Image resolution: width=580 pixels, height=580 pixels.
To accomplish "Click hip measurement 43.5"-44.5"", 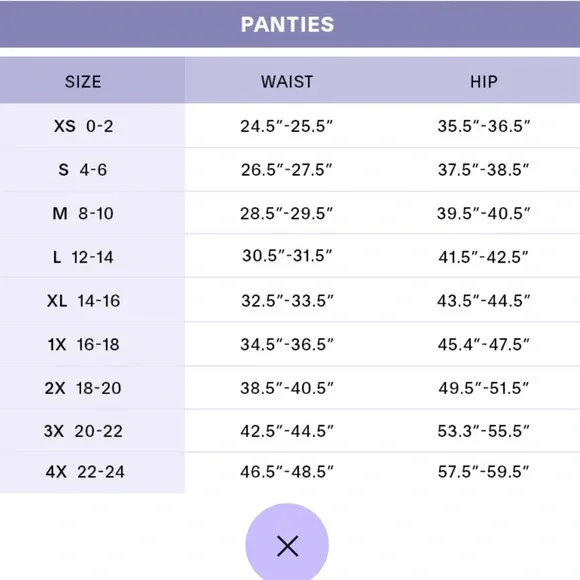I will [x=483, y=300].
